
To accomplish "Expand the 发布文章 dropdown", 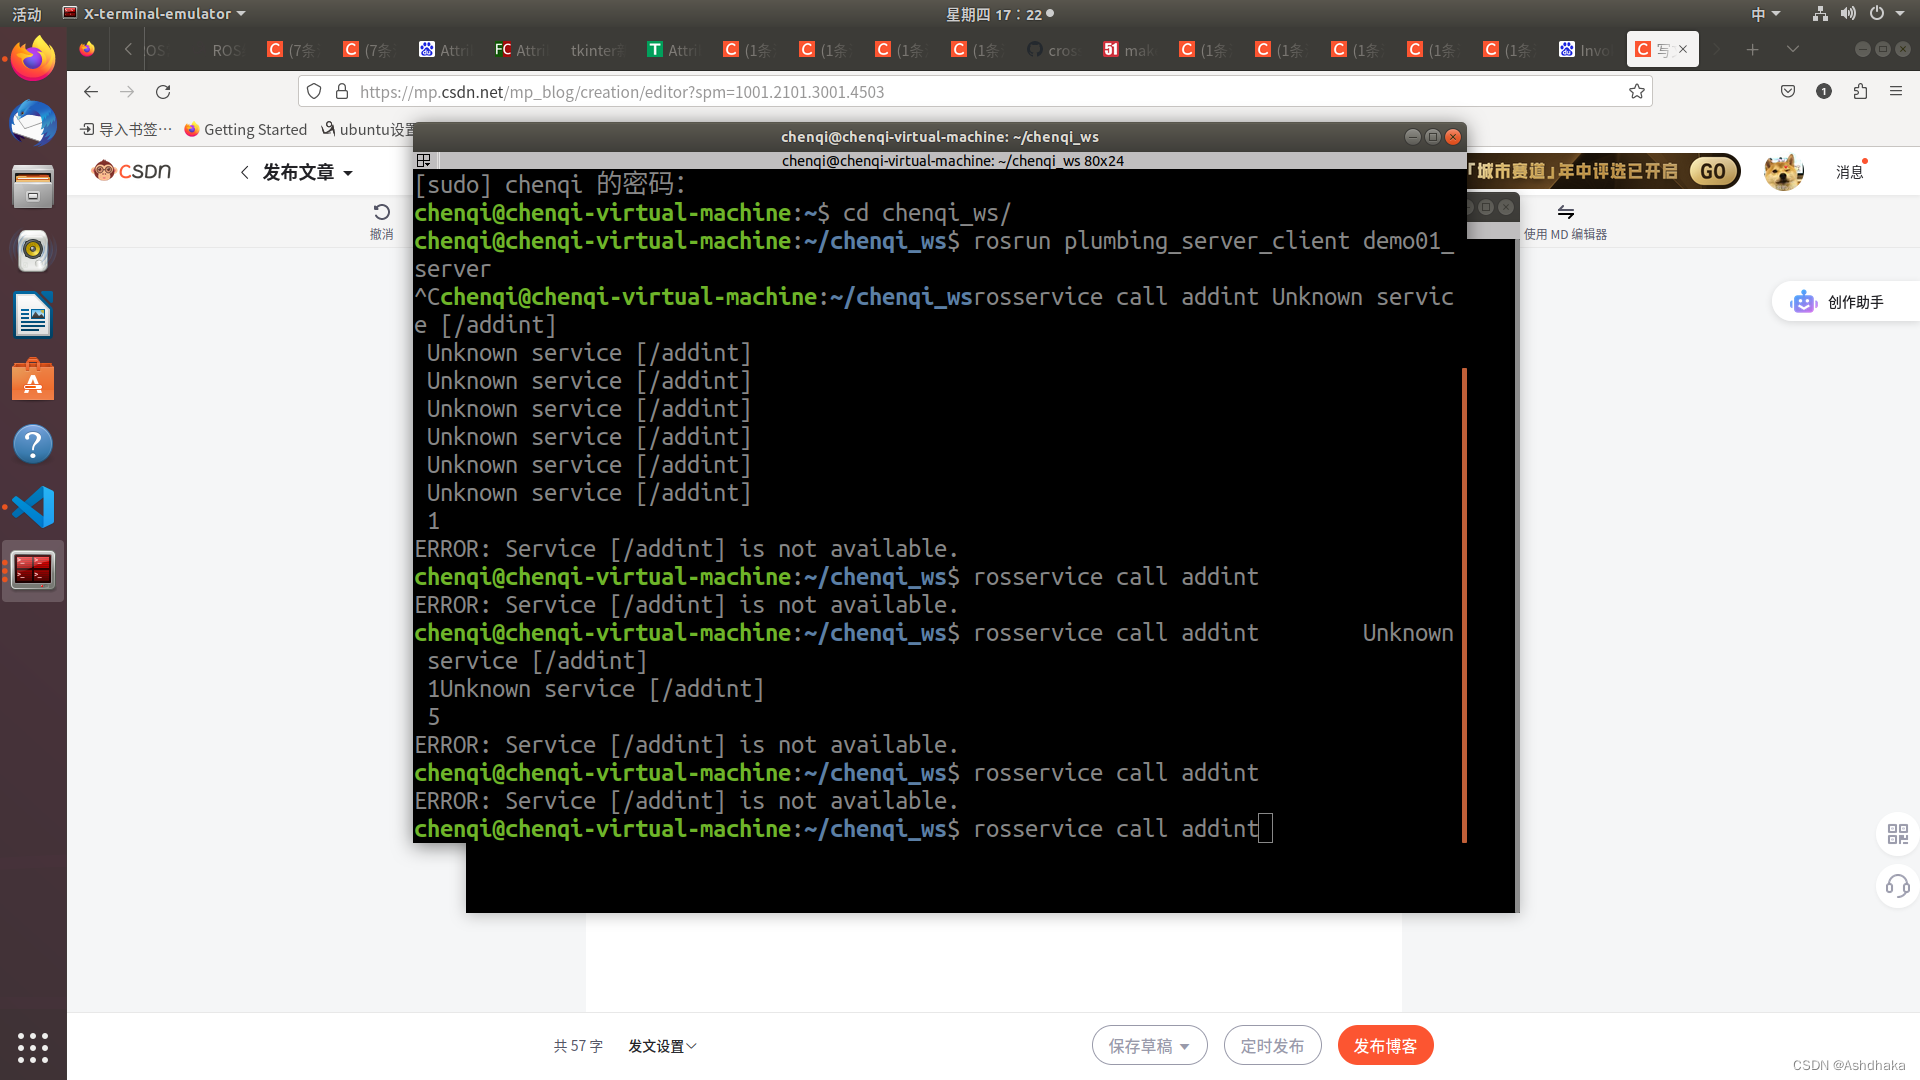I will click(348, 173).
